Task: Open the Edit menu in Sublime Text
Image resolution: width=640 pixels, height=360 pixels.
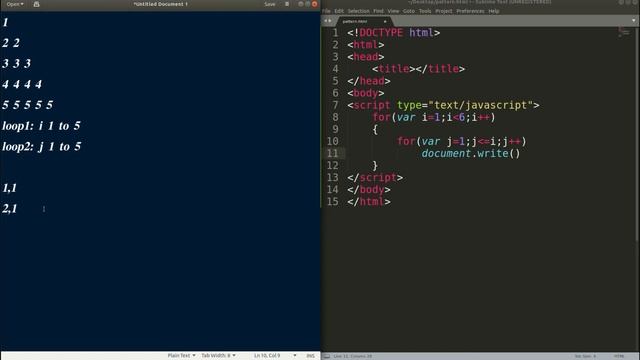Action: click(339, 11)
